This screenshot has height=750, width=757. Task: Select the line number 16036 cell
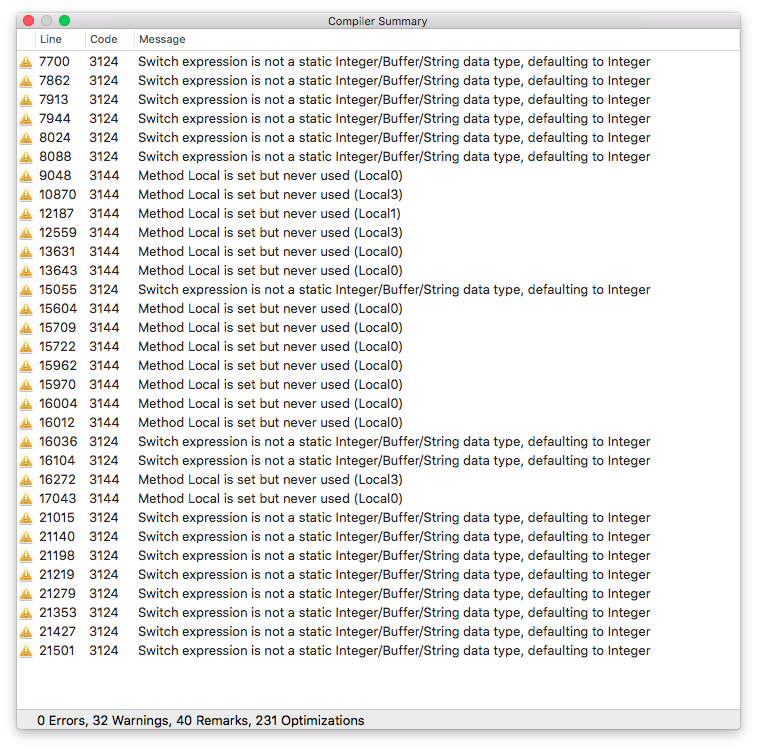(57, 442)
